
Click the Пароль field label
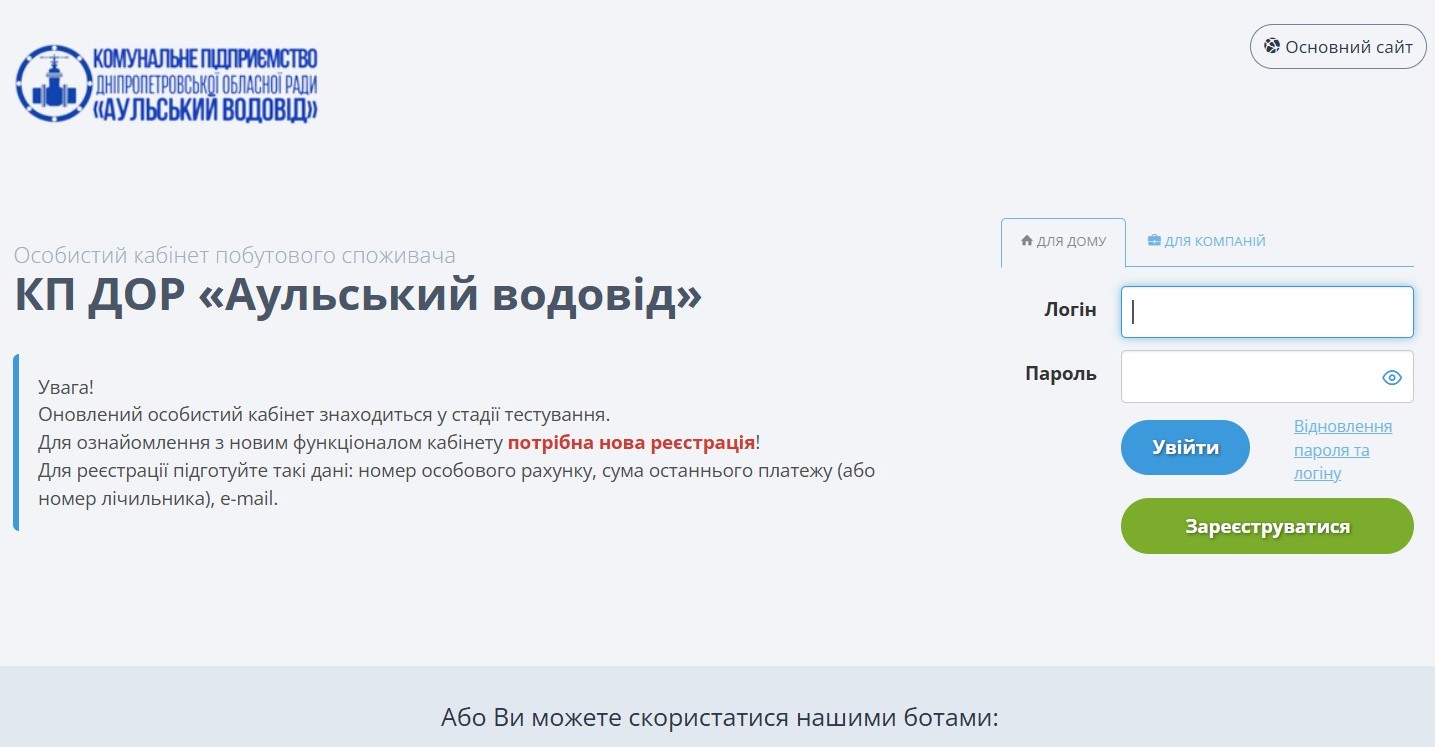coord(1061,374)
